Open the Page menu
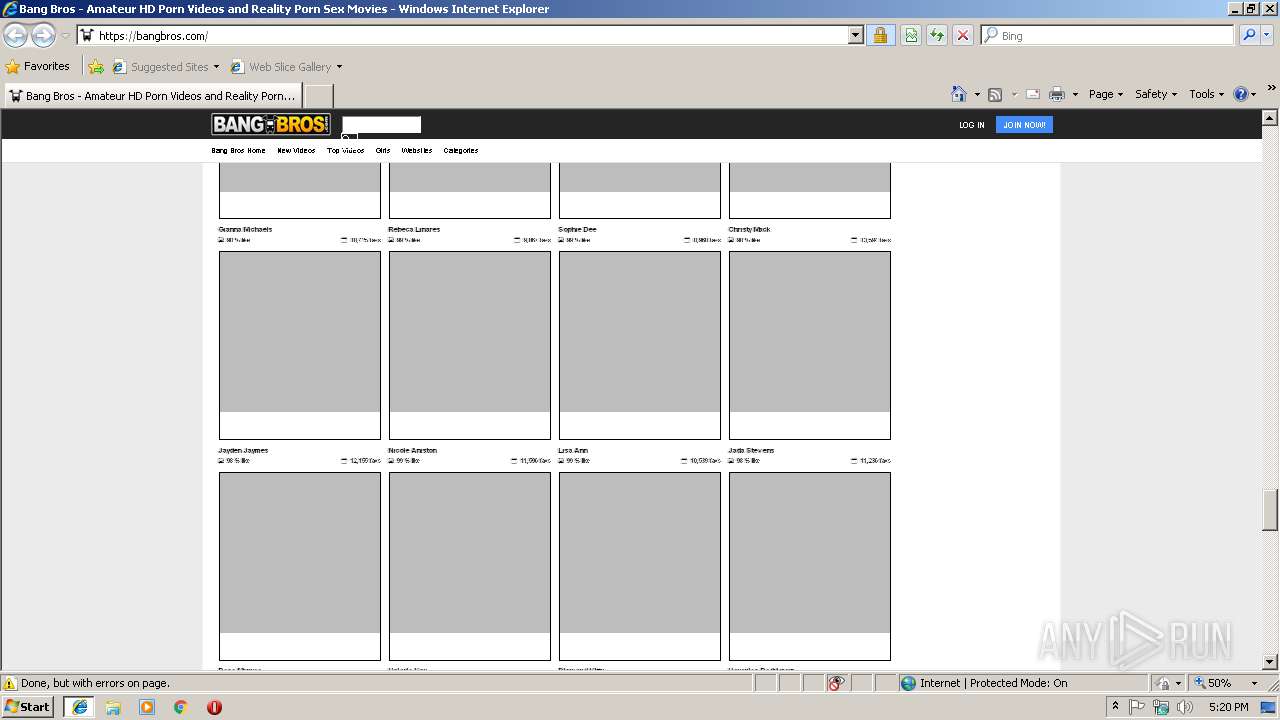The image size is (1280, 720). (1105, 94)
